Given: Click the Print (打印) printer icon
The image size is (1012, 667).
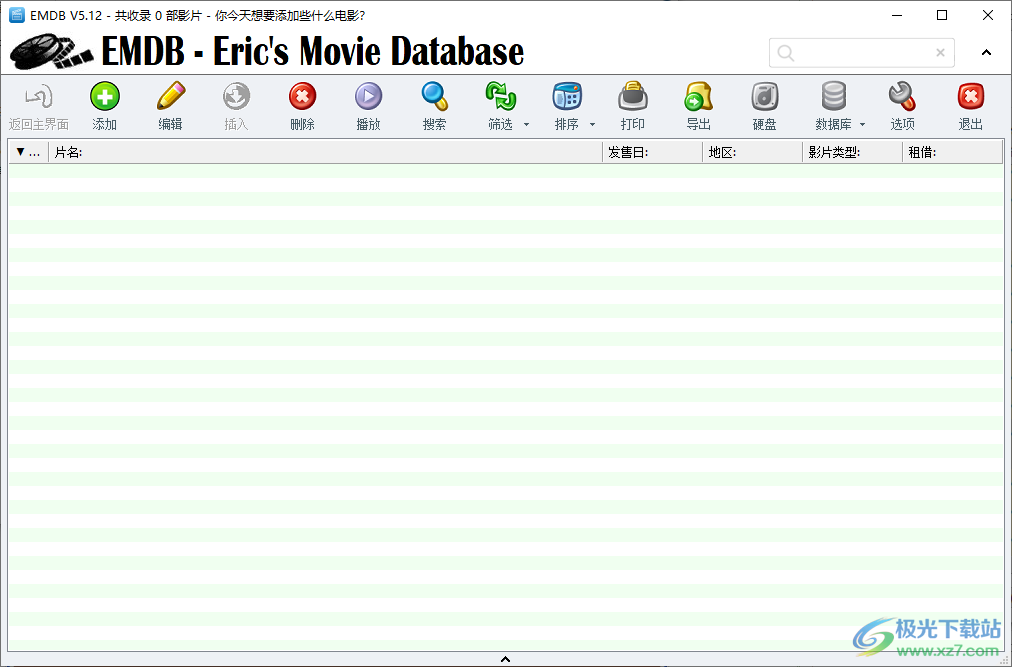Looking at the screenshot, I should point(632,97).
